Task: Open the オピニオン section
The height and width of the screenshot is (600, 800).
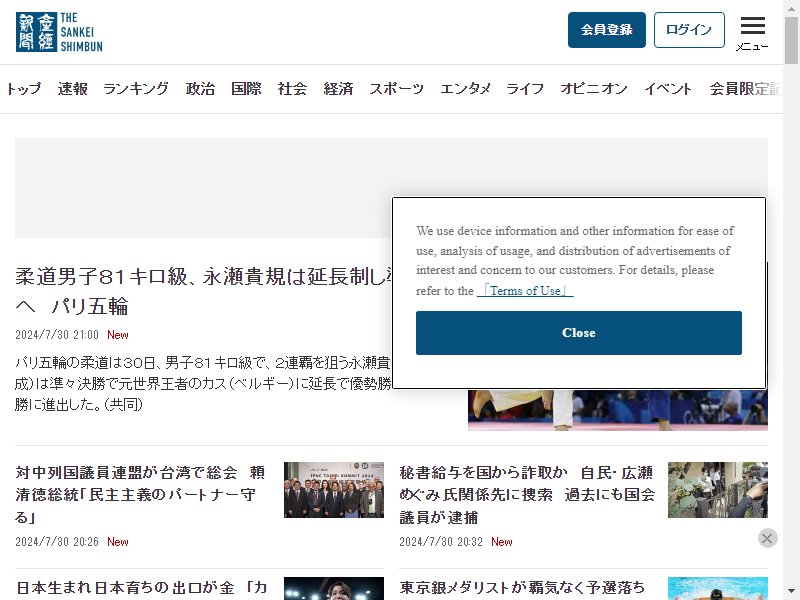Action: pos(594,89)
